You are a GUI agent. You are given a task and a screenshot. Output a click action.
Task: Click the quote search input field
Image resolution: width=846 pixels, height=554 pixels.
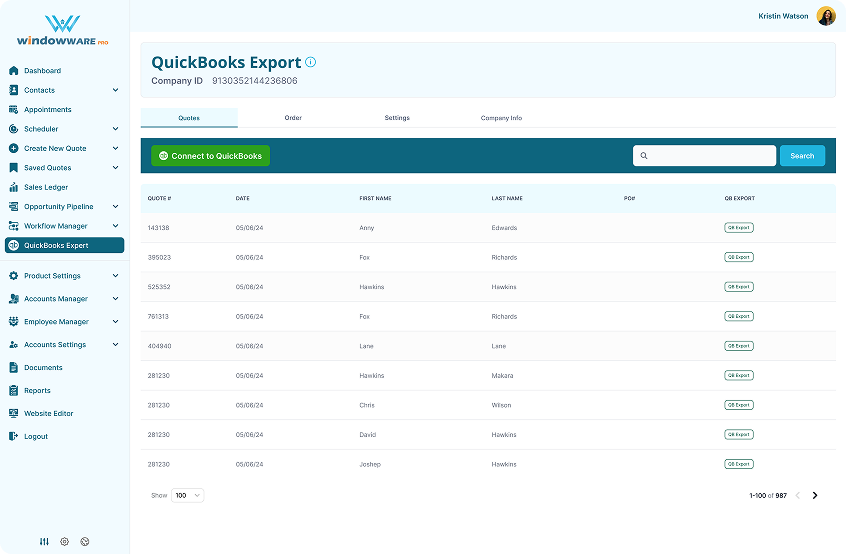[704, 156]
